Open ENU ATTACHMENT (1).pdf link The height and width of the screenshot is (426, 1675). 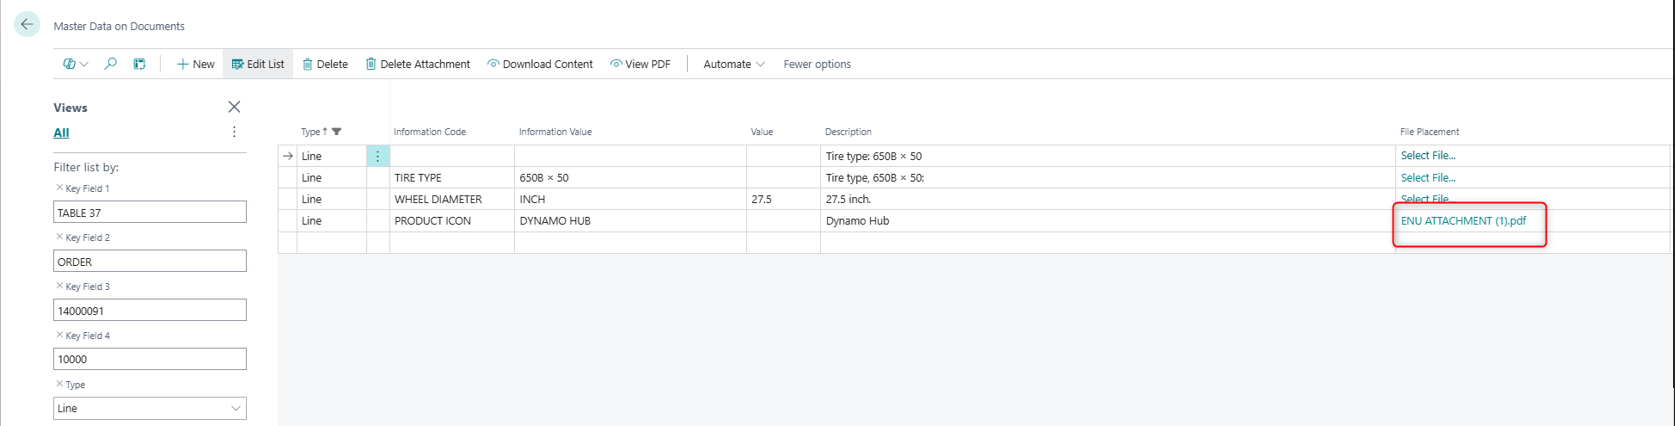(1463, 221)
